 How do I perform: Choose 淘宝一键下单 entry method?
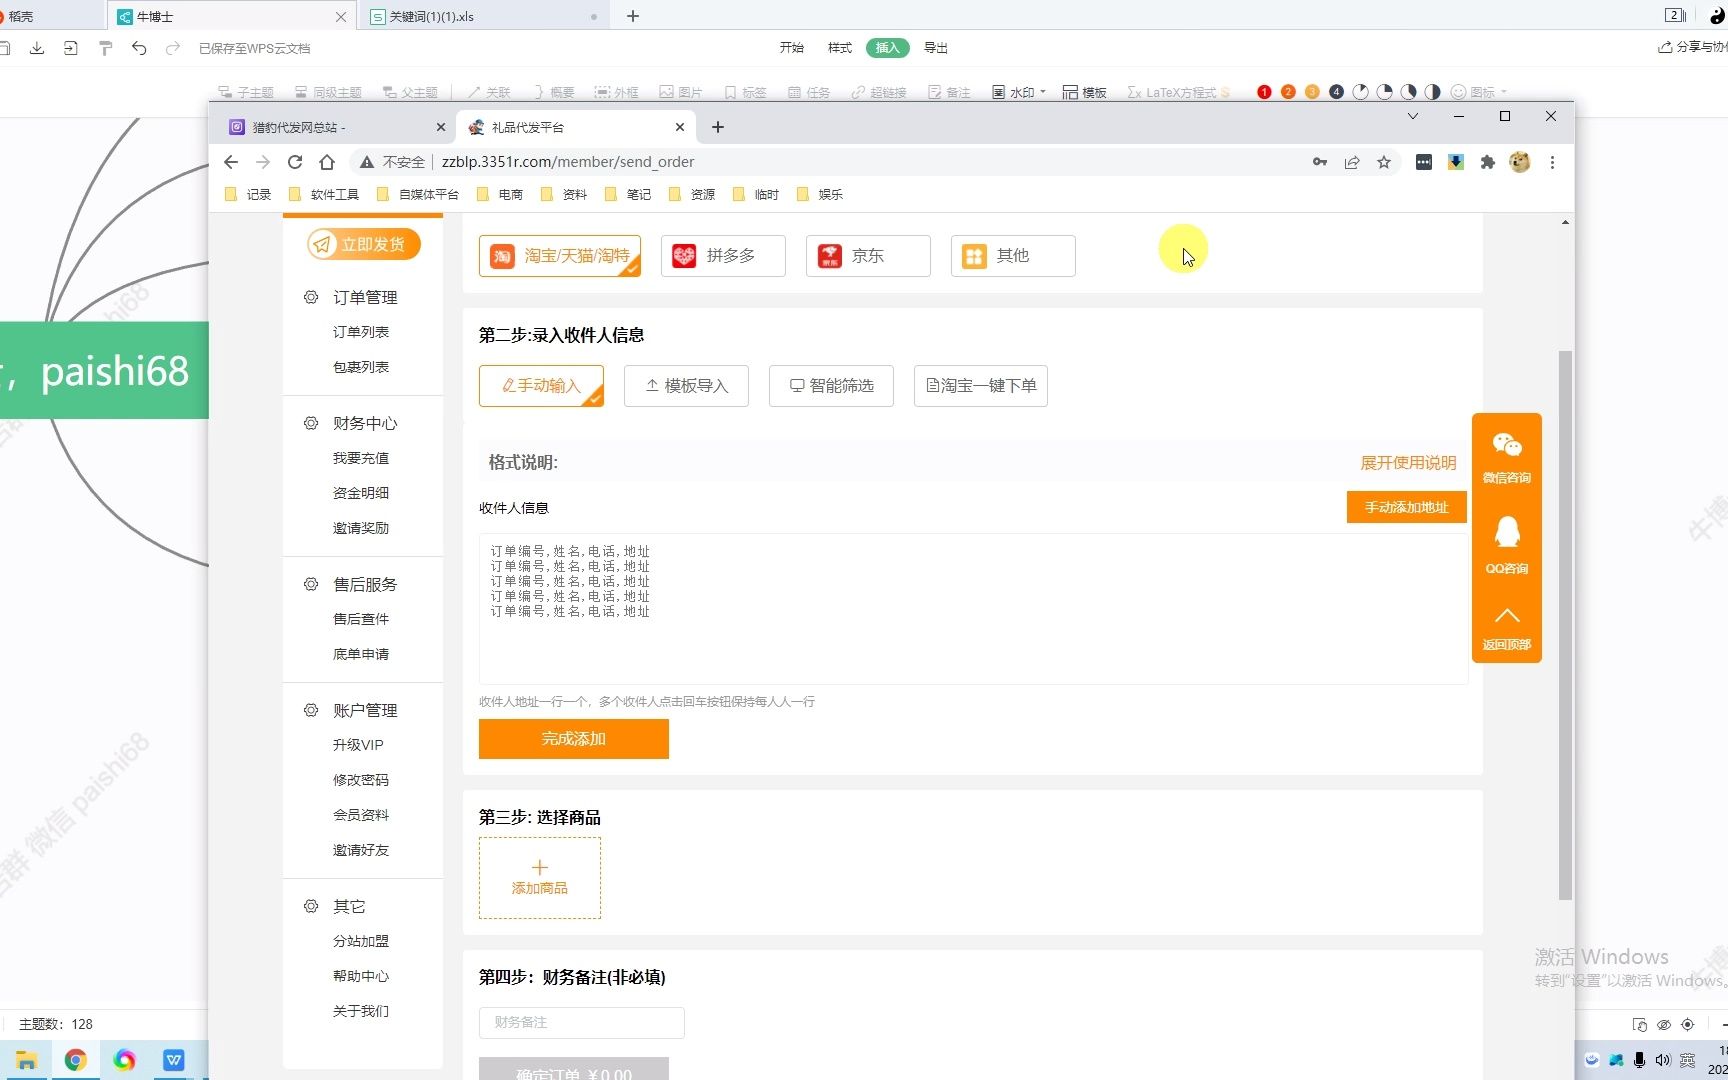pyautogui.click(x=981, y=386)
